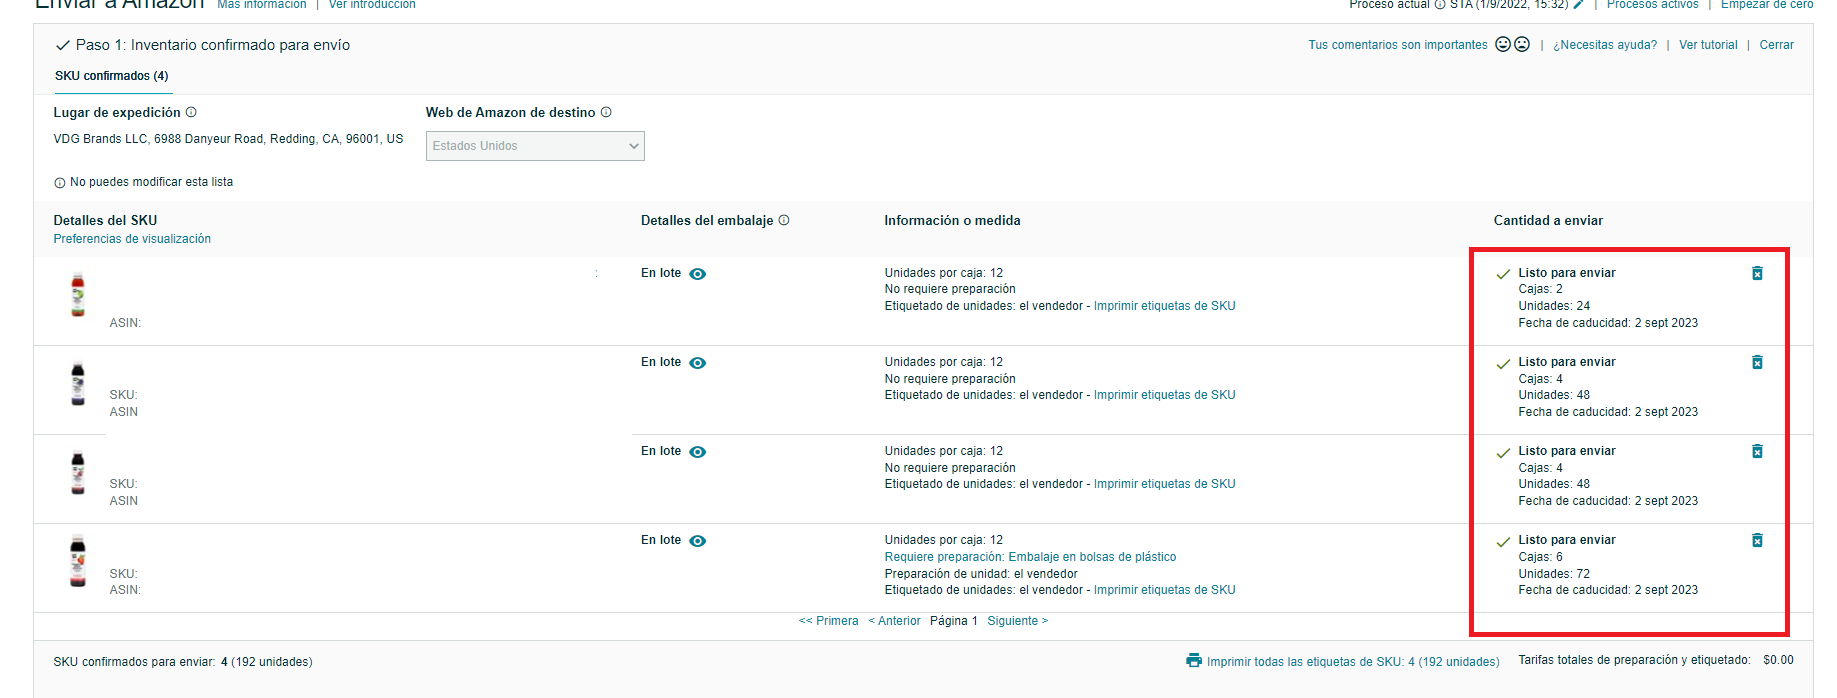This screenshot has width=1837, height=698.
Task: Click the Listo para enviar checkmark for 24 units
Action: click(x=1503, y=274)
